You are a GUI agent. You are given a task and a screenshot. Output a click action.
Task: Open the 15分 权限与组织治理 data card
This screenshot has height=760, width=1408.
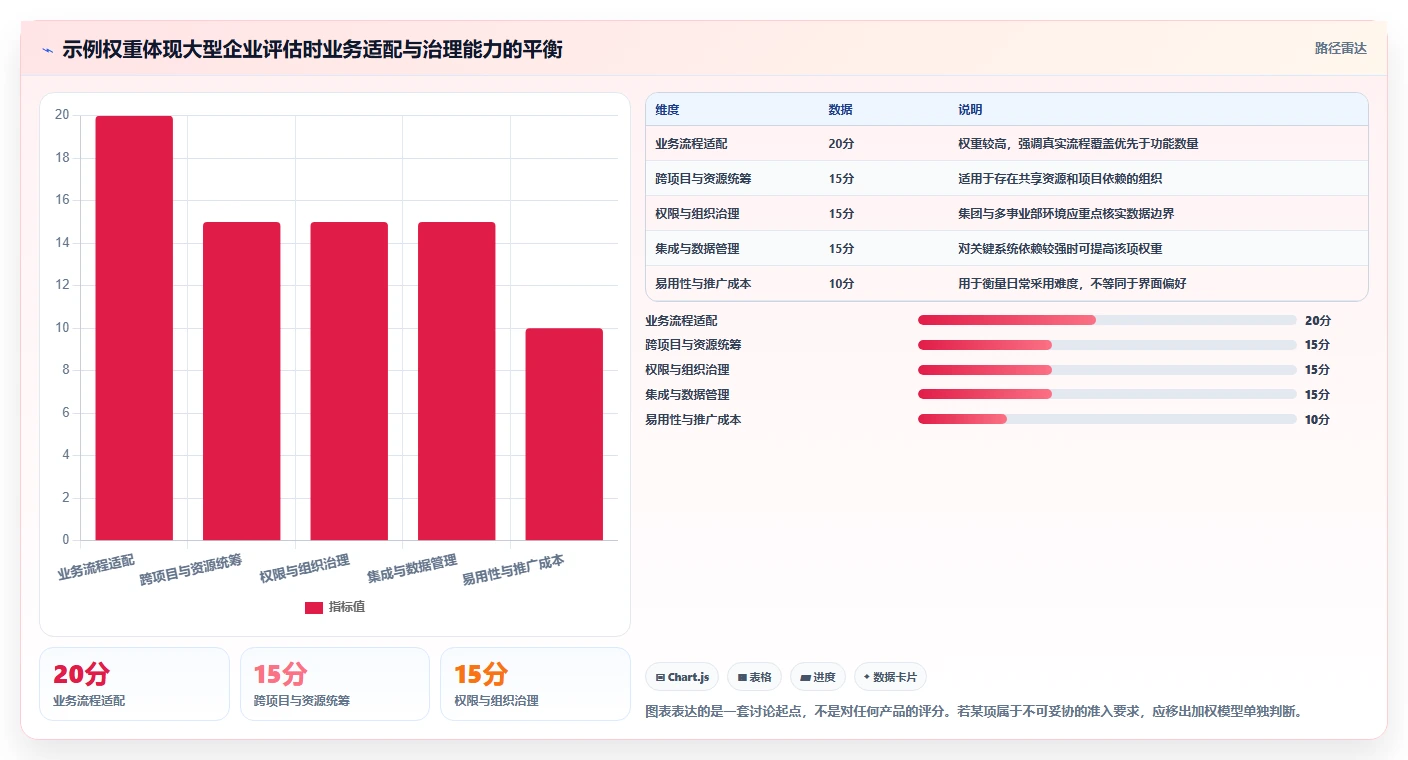click(x=535, y=684)
